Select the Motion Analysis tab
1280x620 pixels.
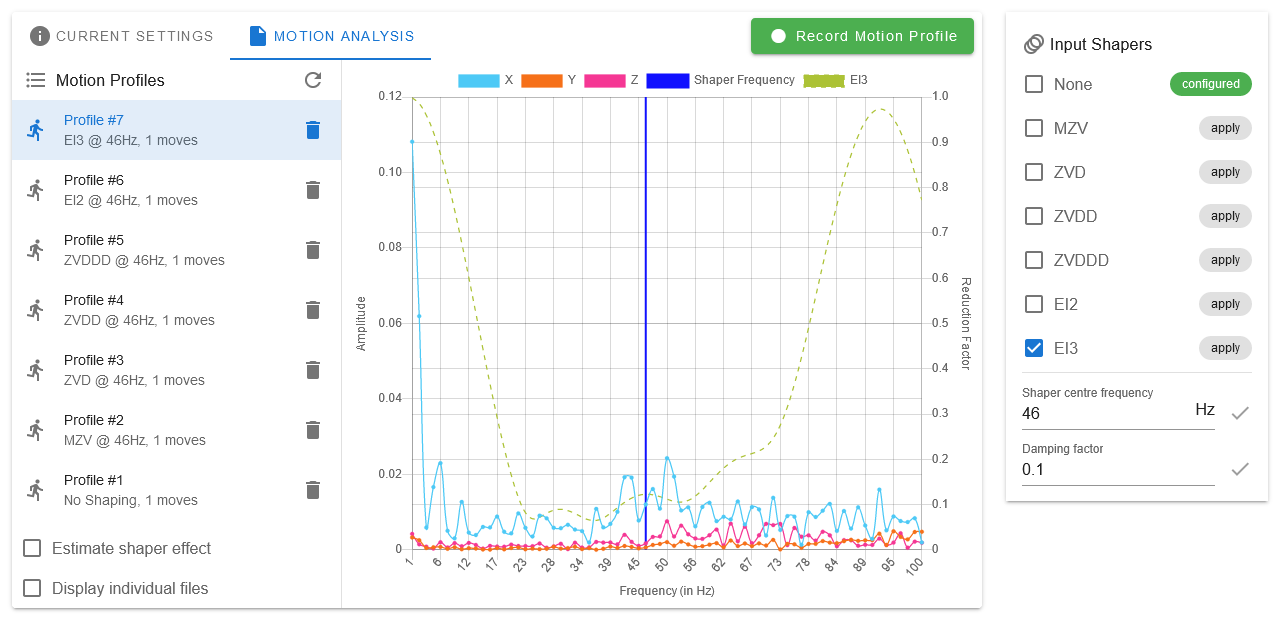331,36
